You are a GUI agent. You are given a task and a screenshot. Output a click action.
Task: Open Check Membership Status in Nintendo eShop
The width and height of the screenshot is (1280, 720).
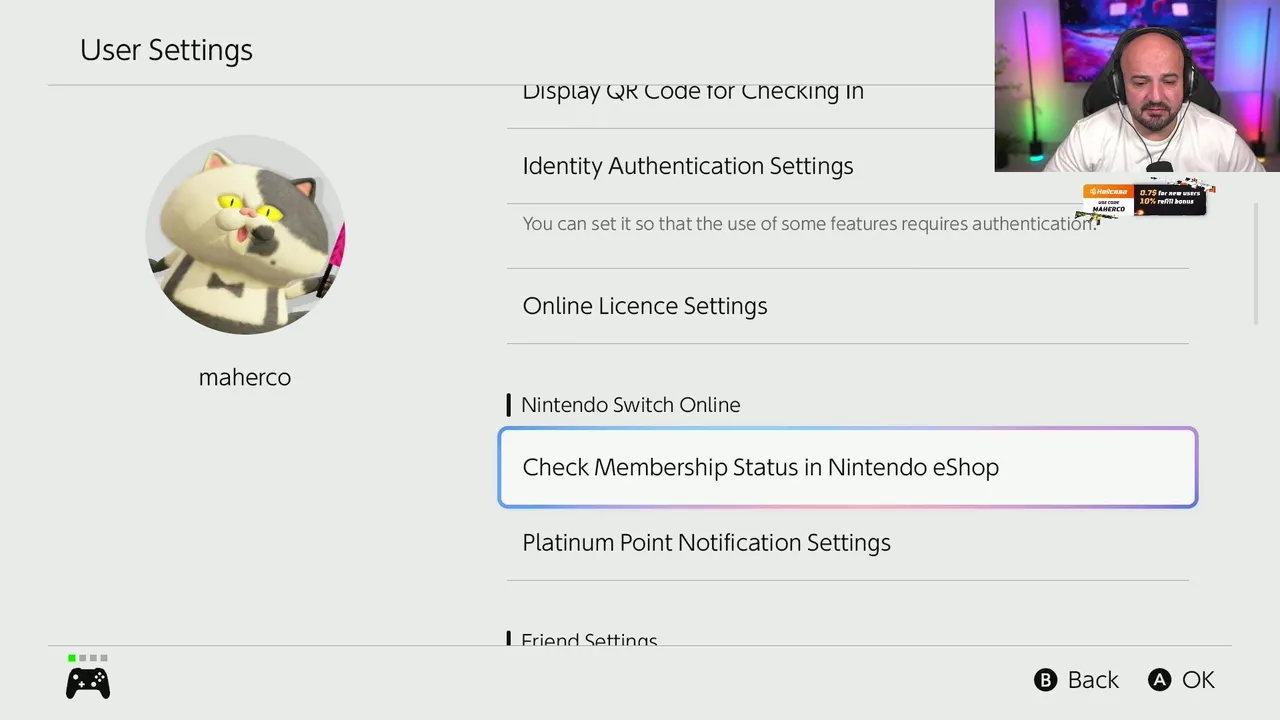848,467
